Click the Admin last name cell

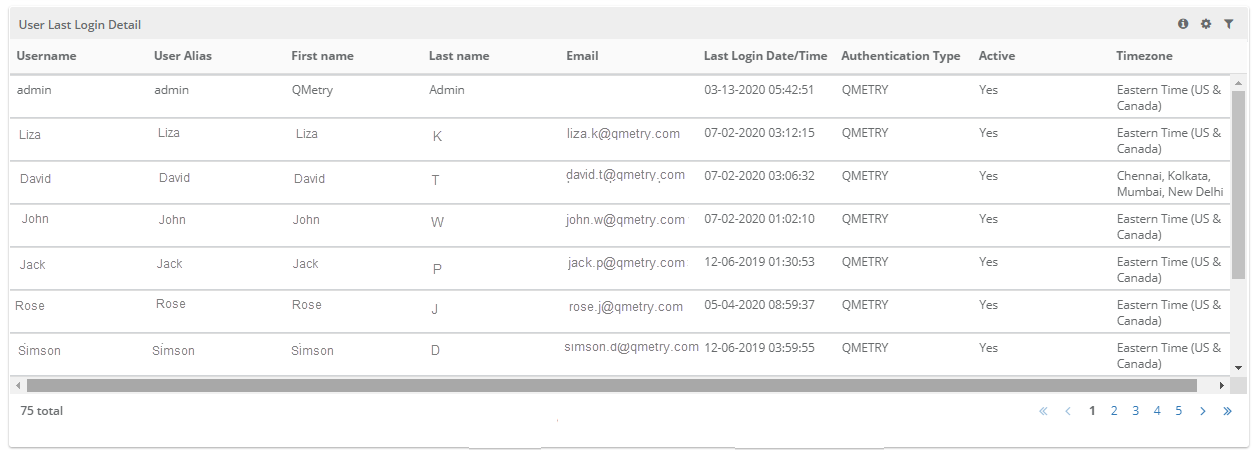tap(447, 90)
